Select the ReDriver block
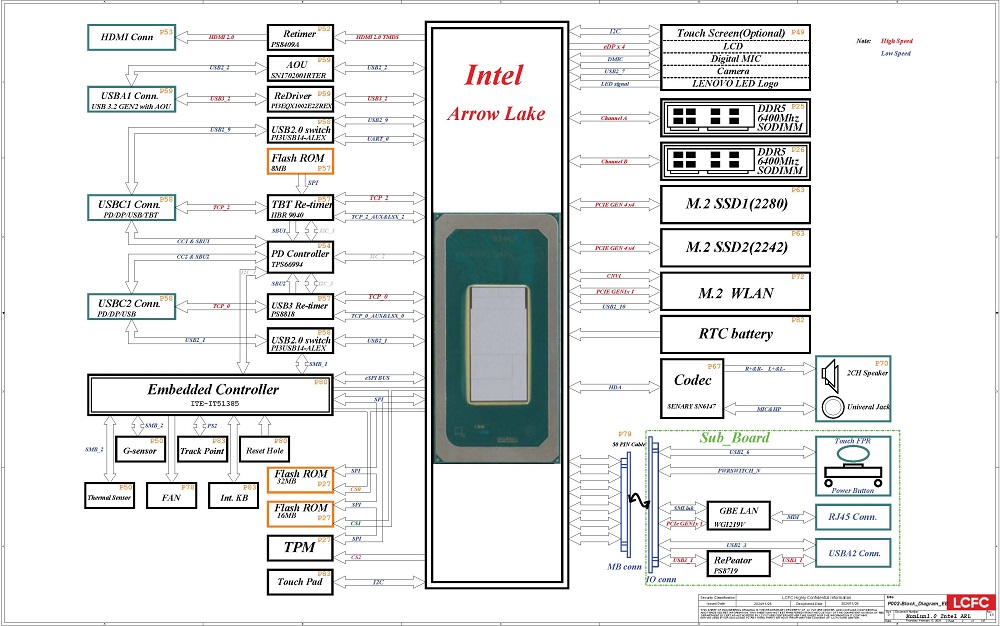Viewport: 1000px width, 626px height. pyautogui.click(x=300, y=100)
